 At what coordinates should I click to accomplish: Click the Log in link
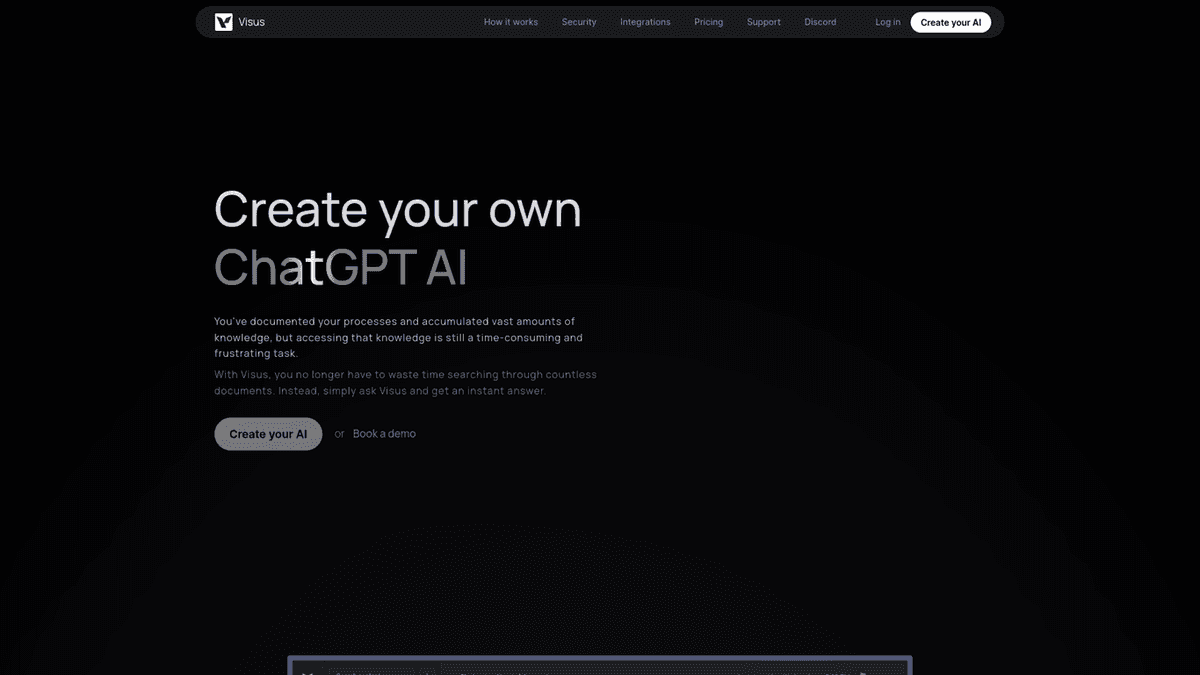click(x=888, y=22)
